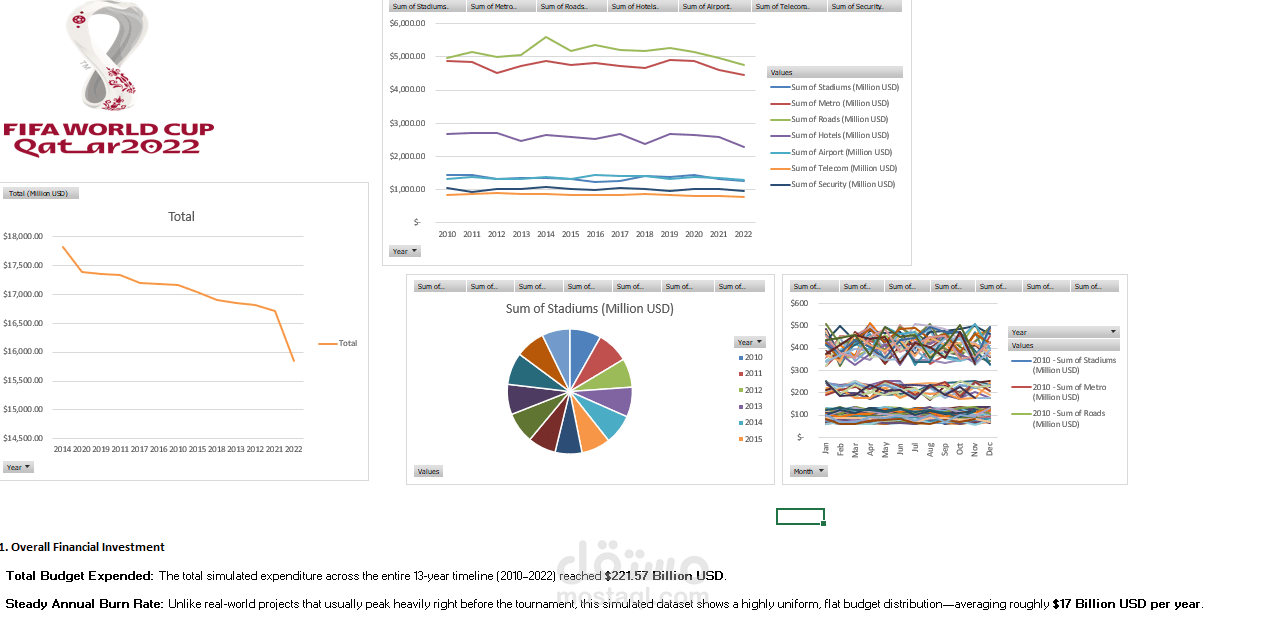Image resolution: width=1267 pixels, height=622 pixels.
Task: Click the $3,000.00 axis label in the yearly chart
Action: (x=407, y=123)
